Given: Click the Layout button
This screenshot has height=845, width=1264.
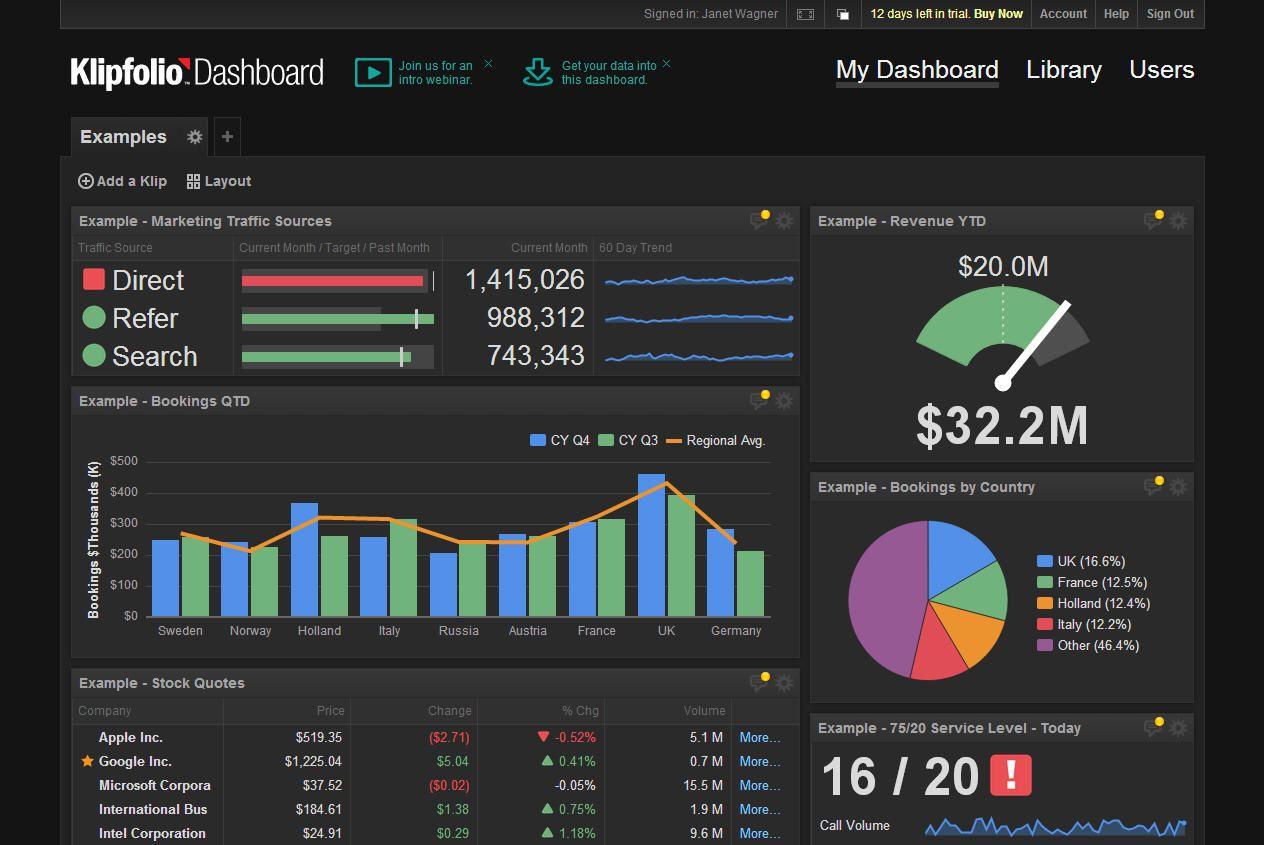Looking at the screenshot, I should click(218, 181).
